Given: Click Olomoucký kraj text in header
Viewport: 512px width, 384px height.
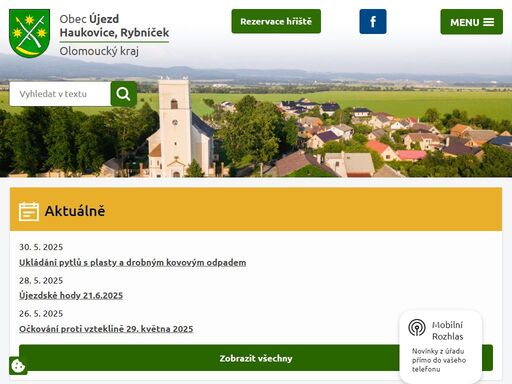Looking at the screenshot, I should pyautogui.click(x=99, y=51).
